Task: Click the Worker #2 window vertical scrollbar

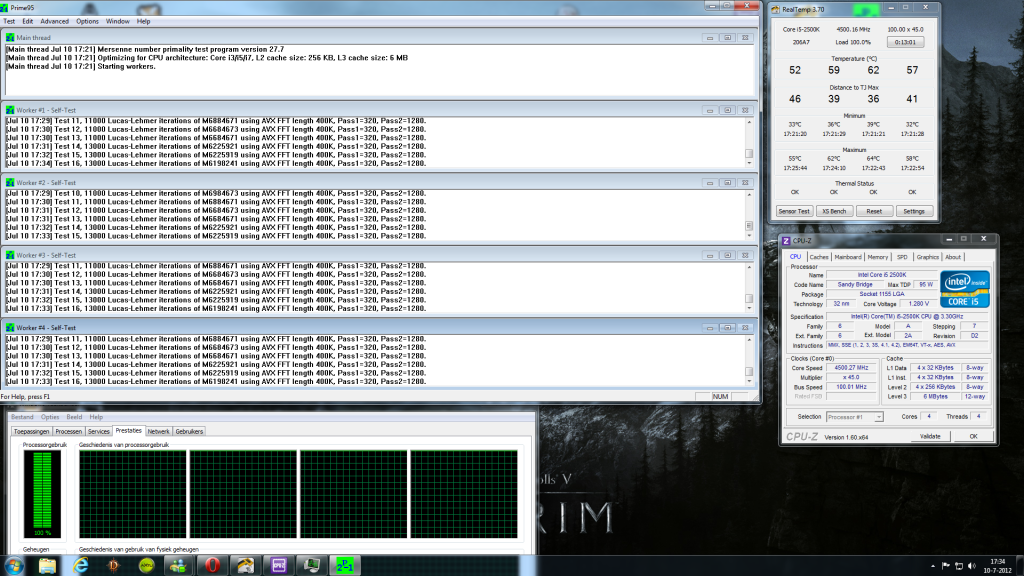Action: [x=749, y=215]
